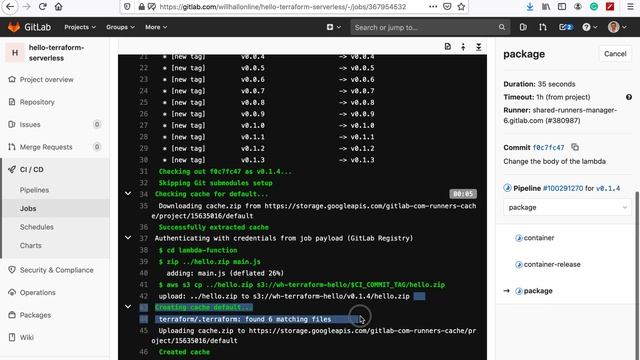Open Schedules under CI / CD

[37, 227]
